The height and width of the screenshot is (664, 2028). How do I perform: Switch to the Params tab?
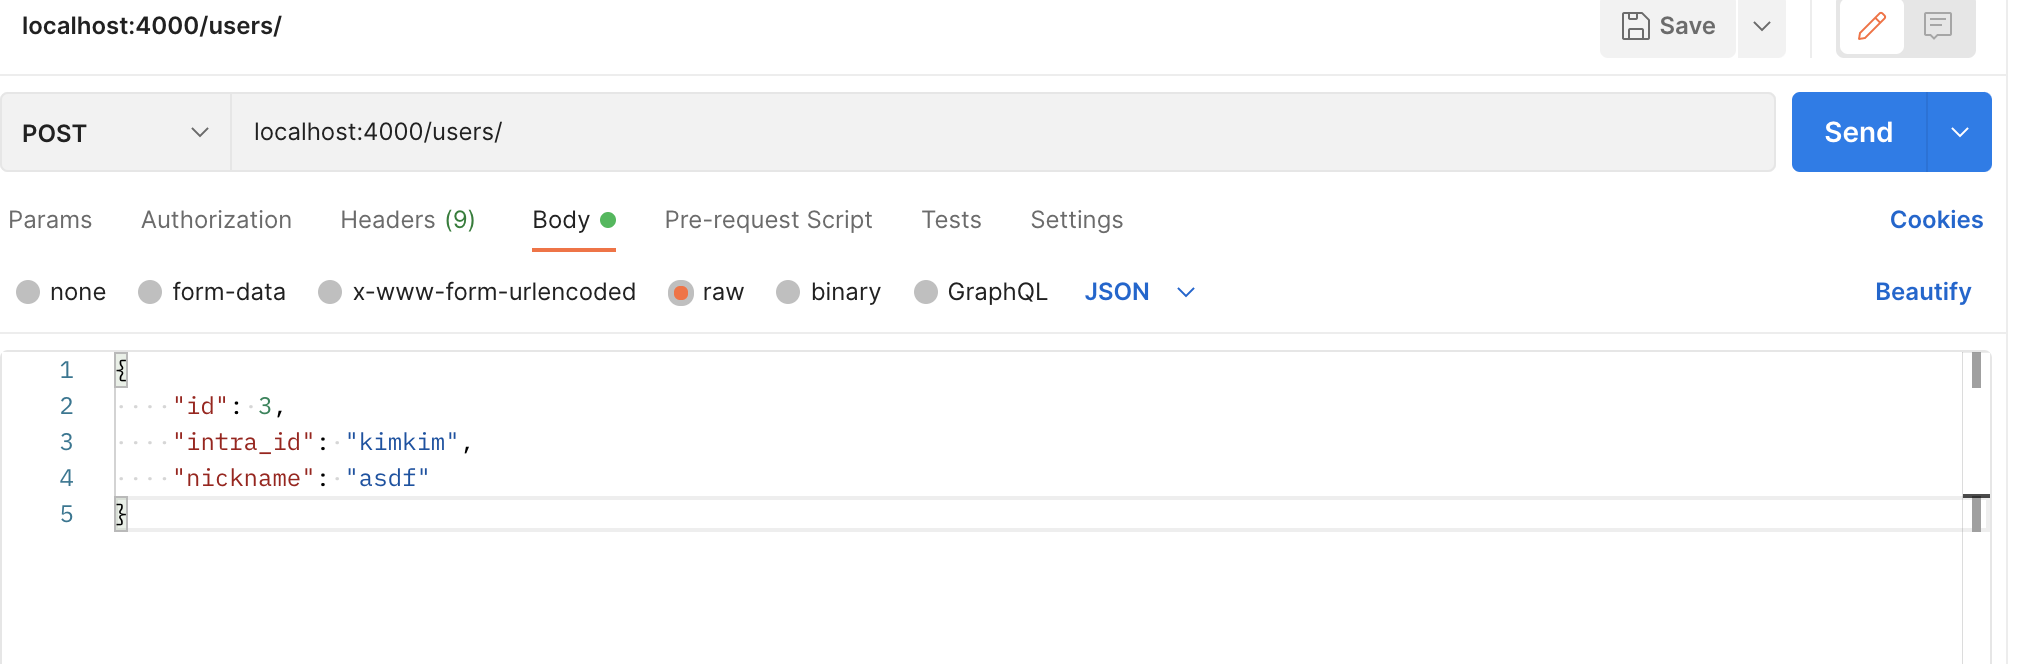pos(50,220)
